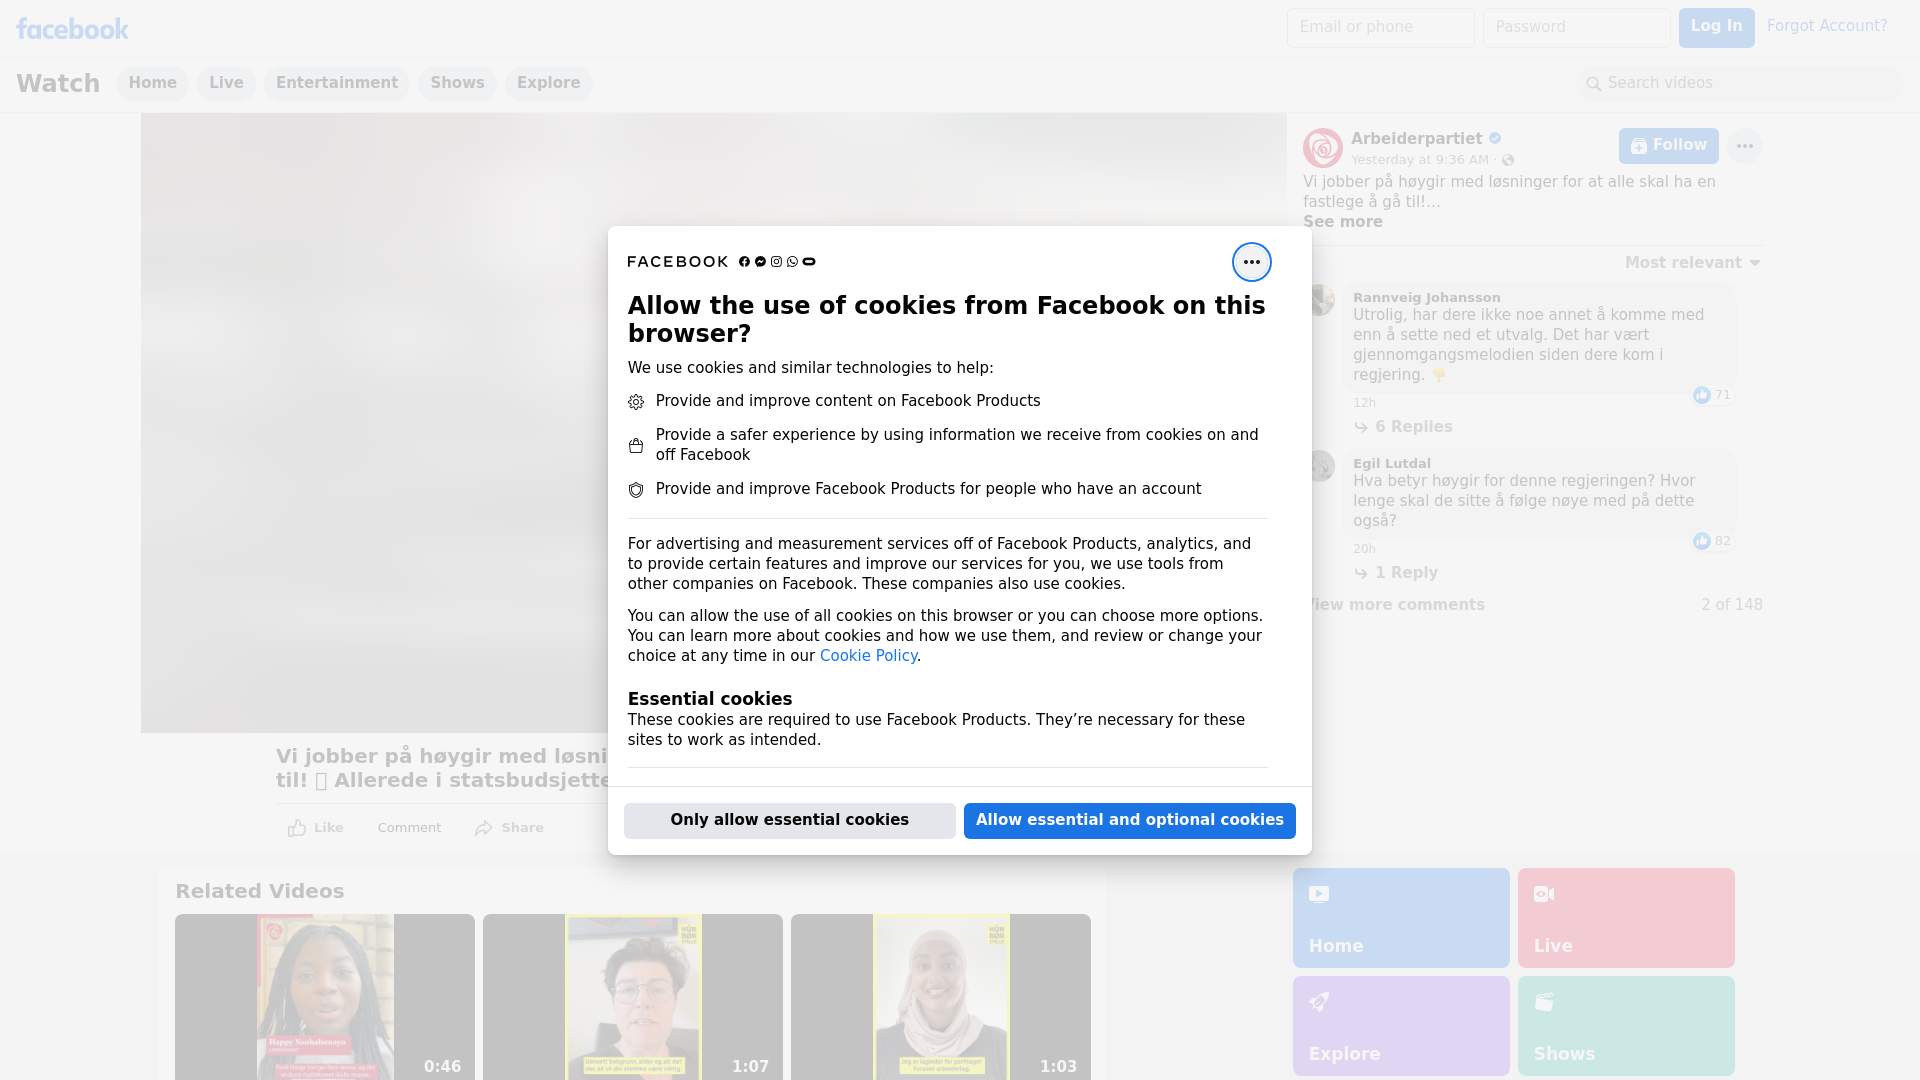Choose Only allow essential cookies
1920x1080 pixels.
click(x=789, y=821)
